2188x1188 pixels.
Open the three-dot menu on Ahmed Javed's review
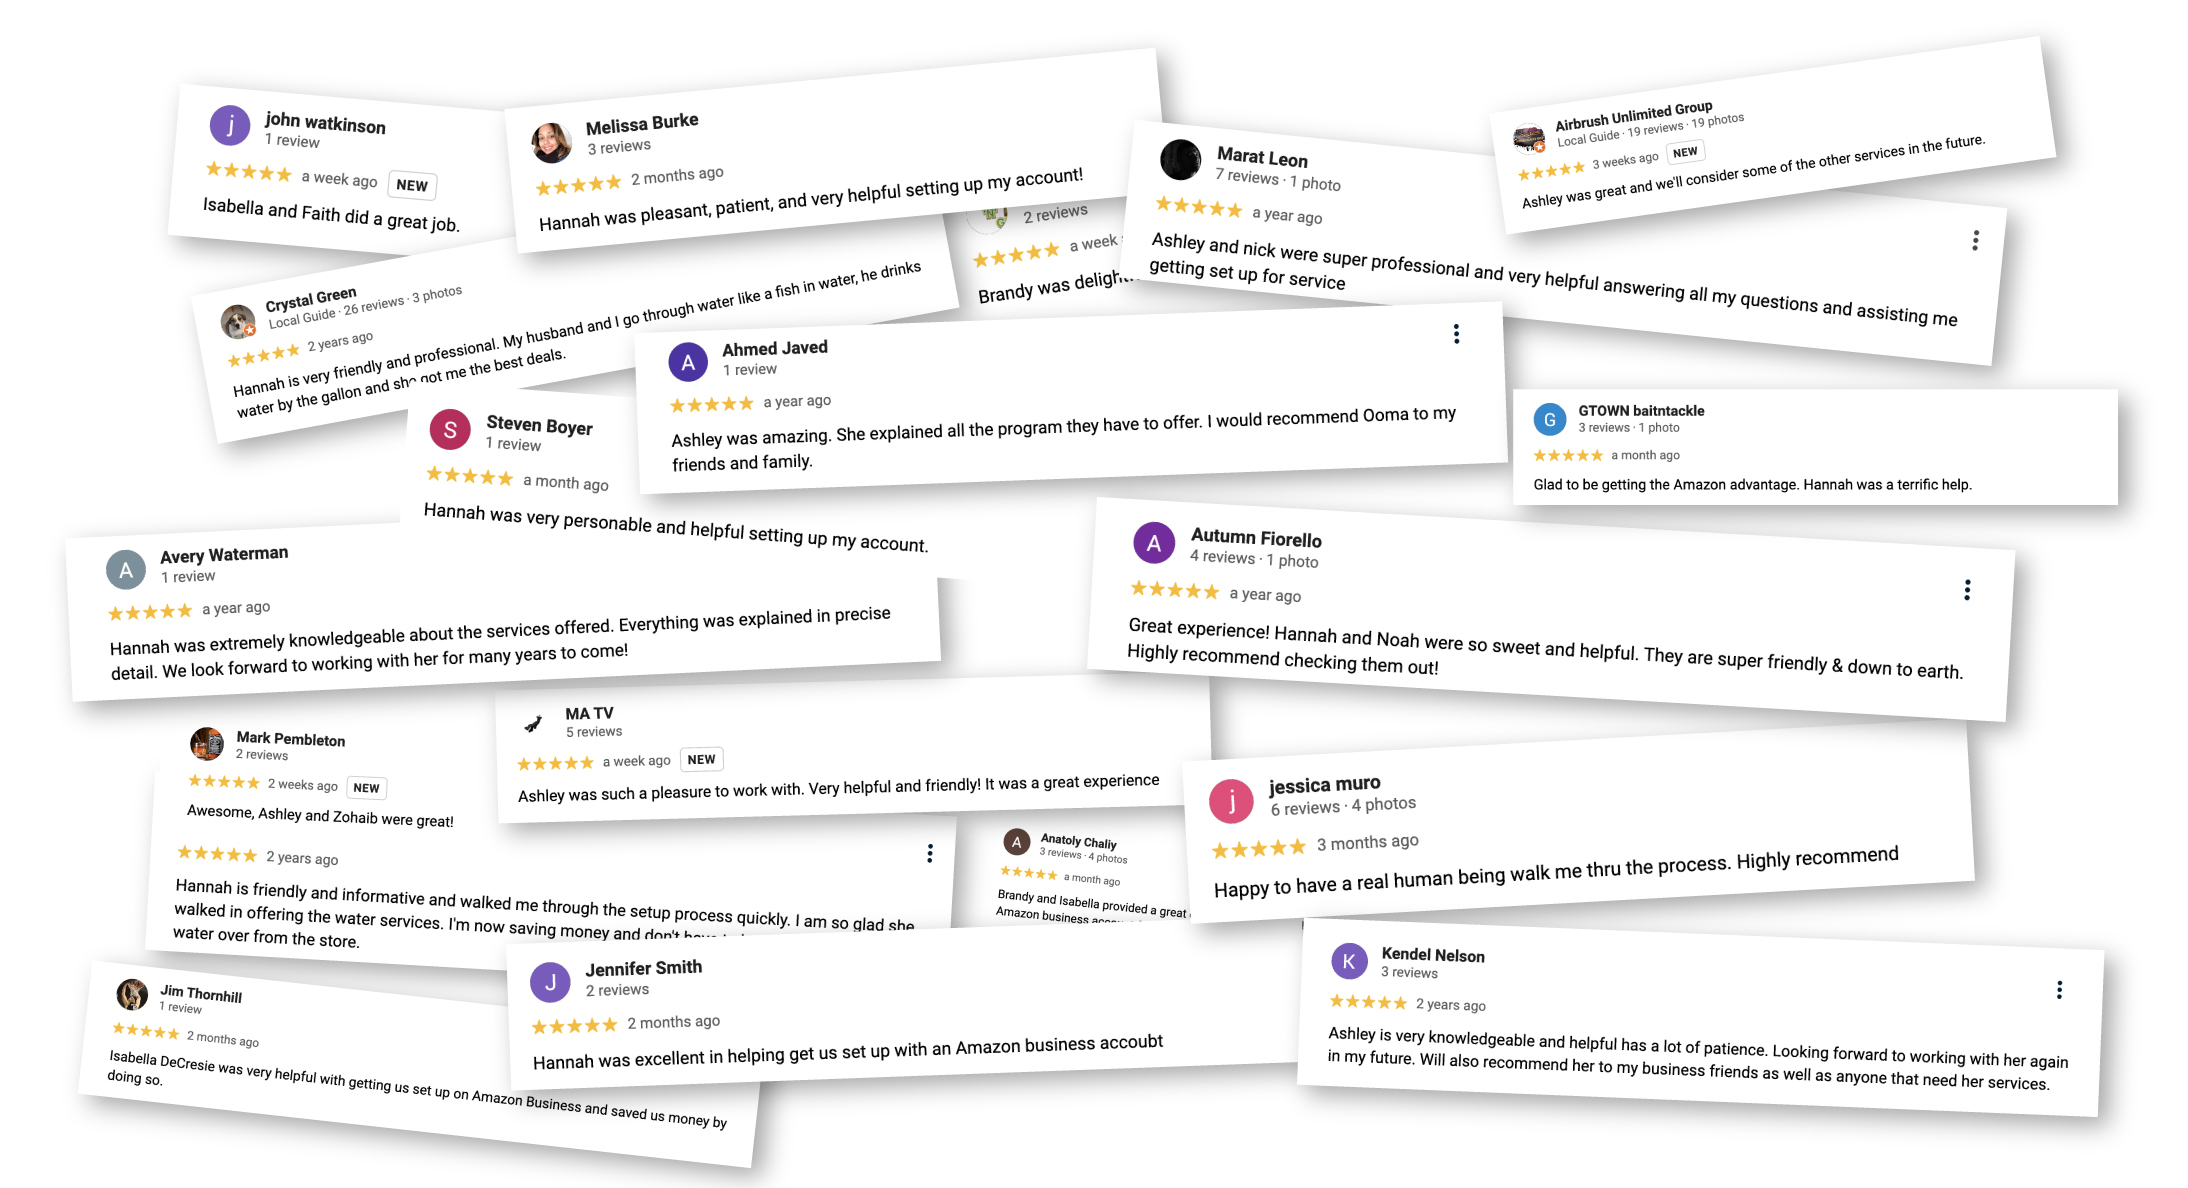(1456, 334)
